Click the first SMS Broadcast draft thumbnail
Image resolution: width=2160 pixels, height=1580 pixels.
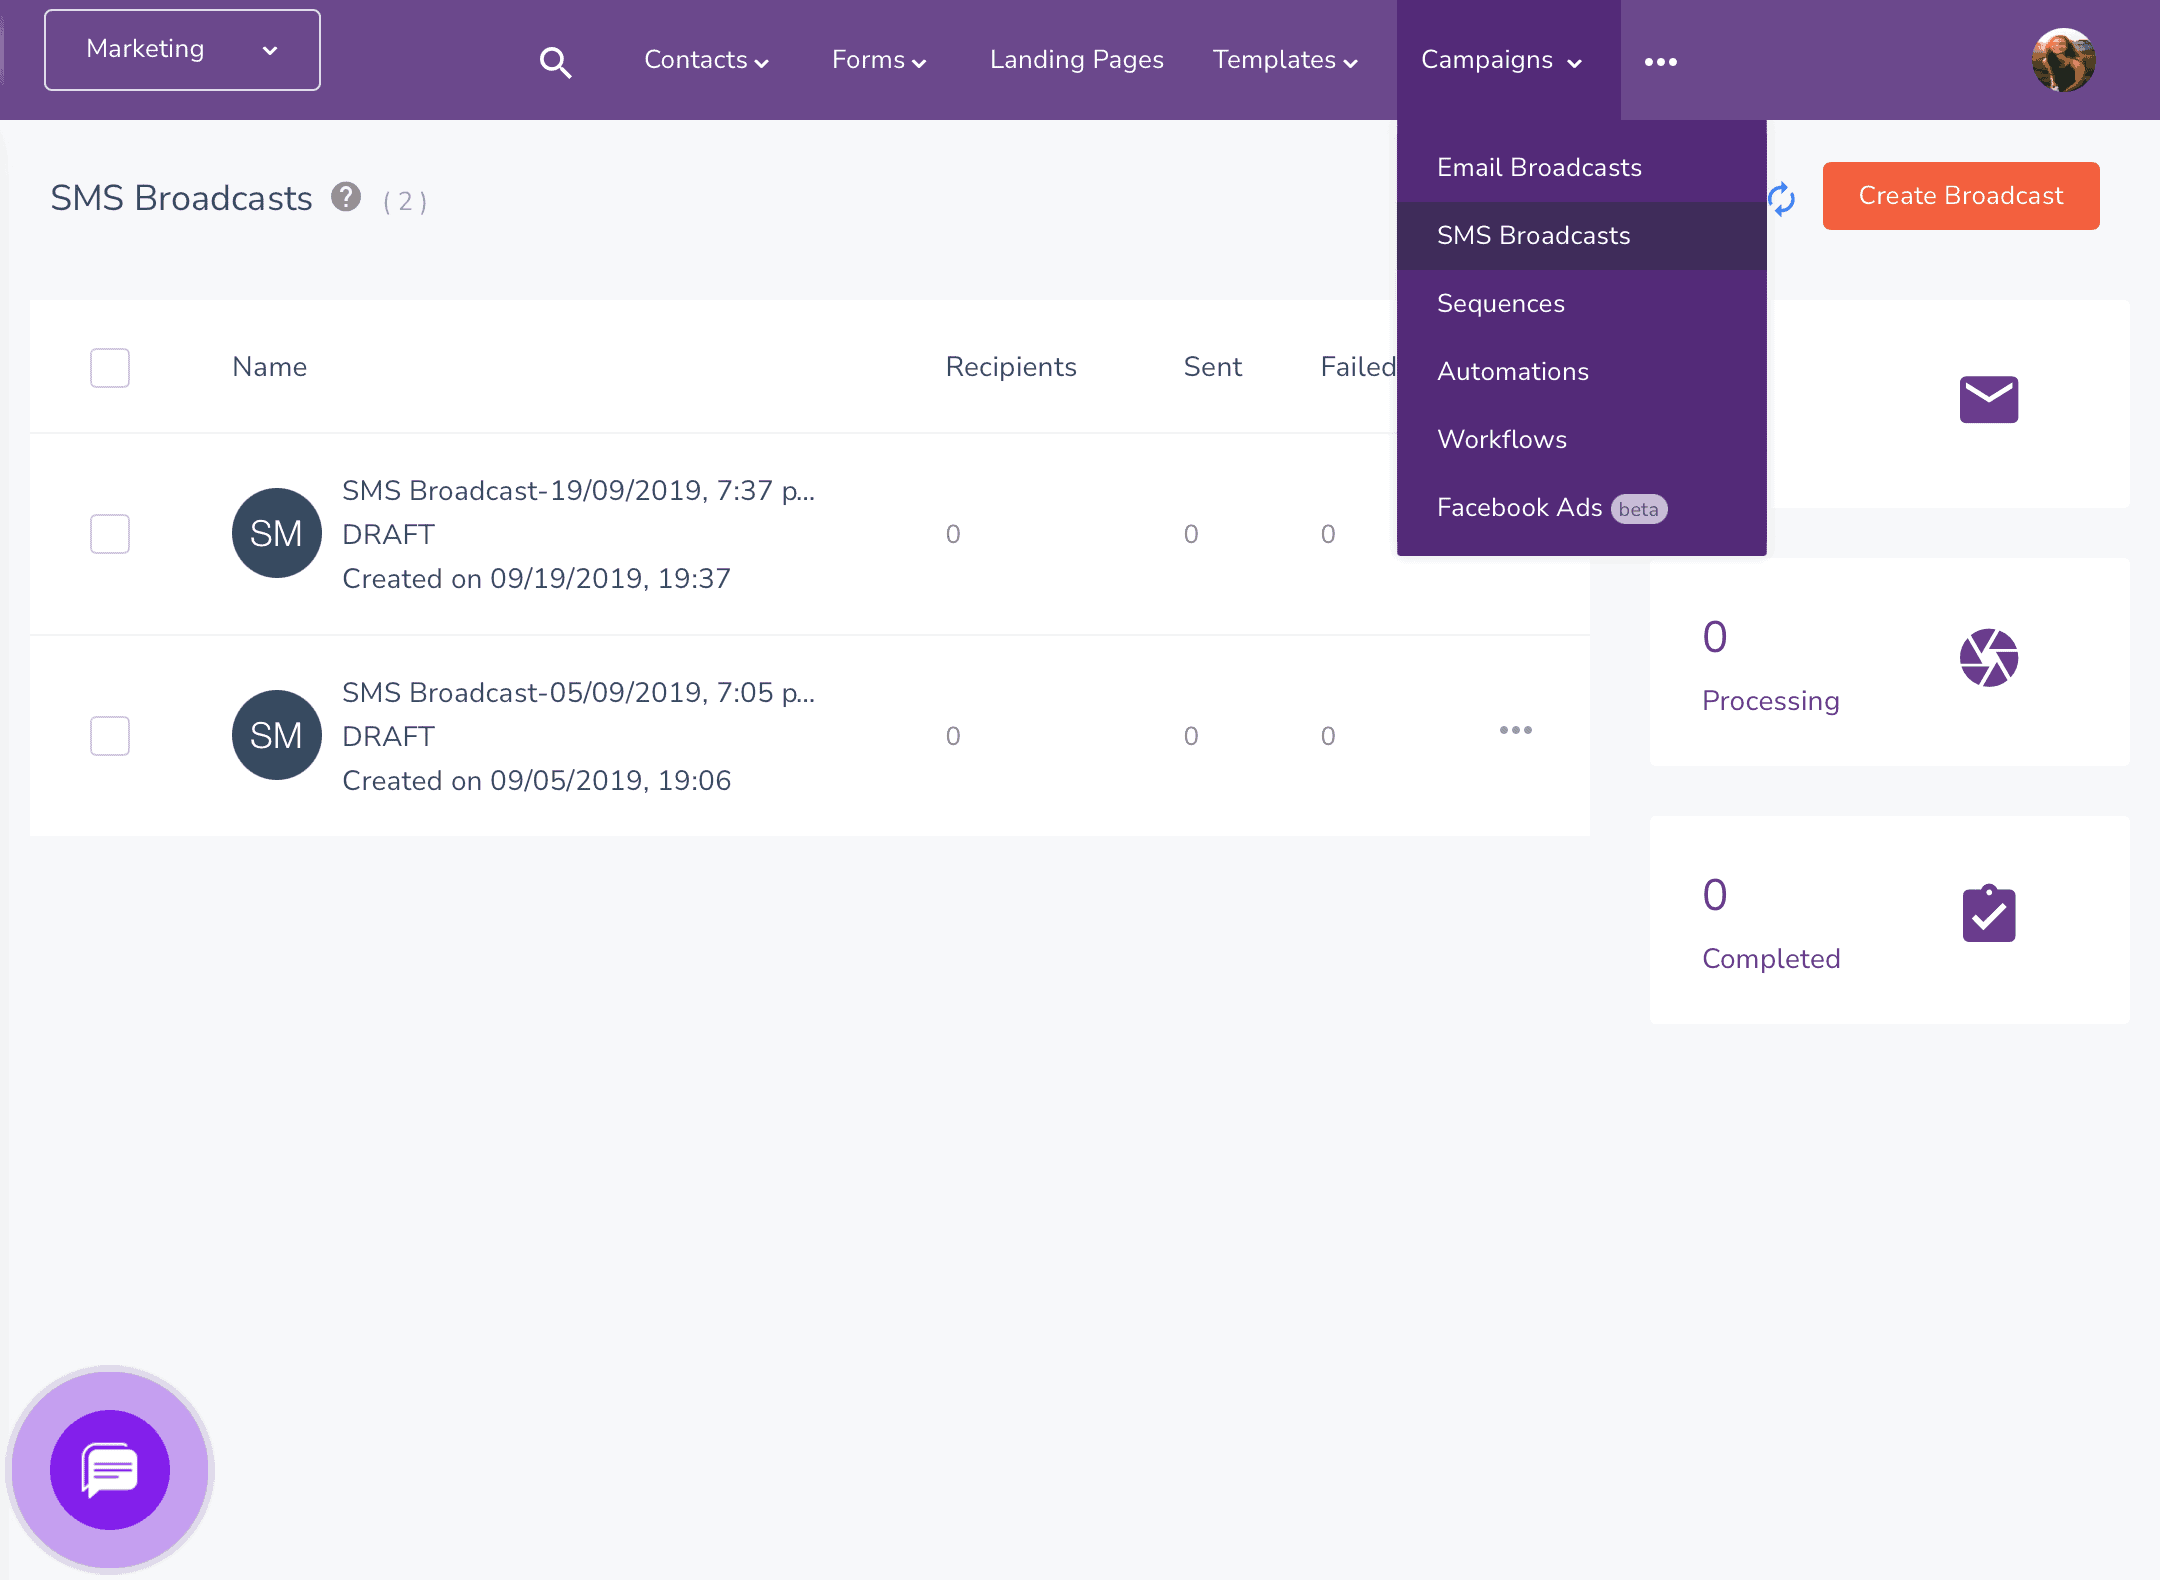[273, 533]
